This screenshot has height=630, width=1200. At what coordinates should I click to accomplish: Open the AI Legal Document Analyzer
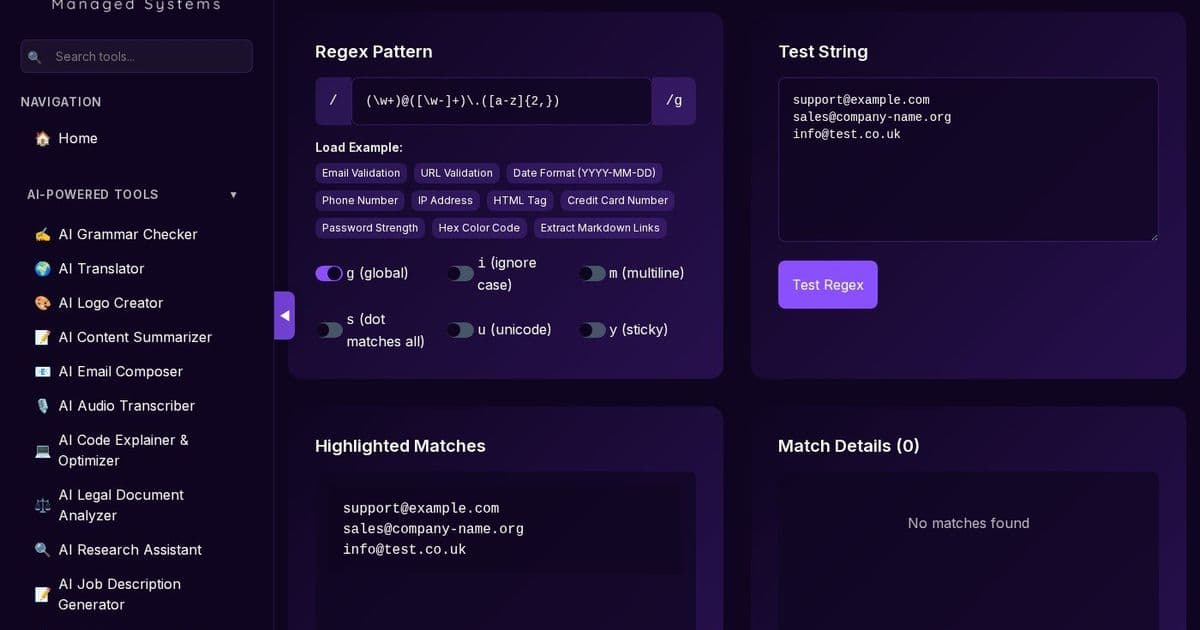pyautogui.click(x=121, y=505)
